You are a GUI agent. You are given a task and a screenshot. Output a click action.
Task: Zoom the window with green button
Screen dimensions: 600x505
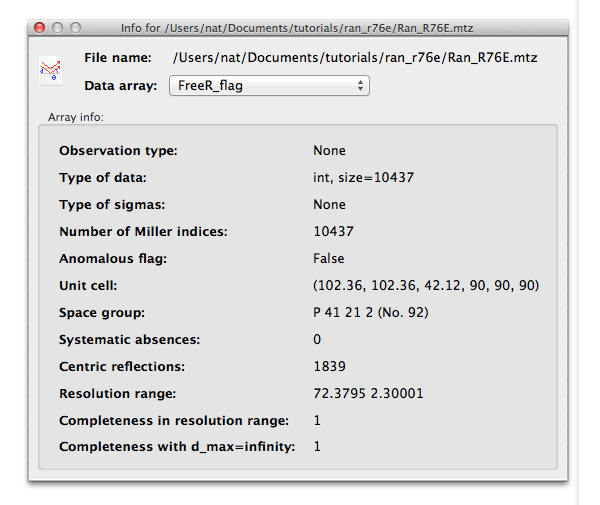(x=77, y=28)
